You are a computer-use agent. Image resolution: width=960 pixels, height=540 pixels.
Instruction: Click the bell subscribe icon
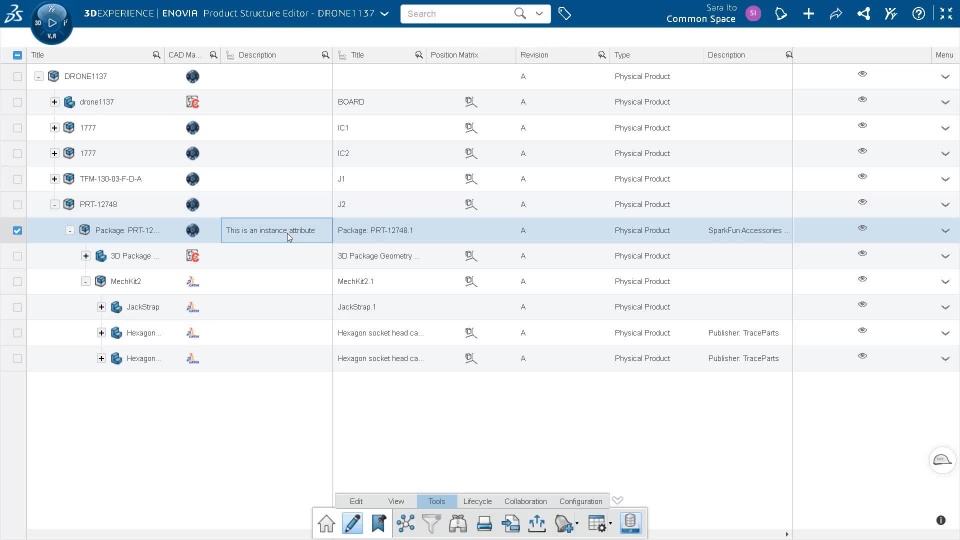point(564,523)
